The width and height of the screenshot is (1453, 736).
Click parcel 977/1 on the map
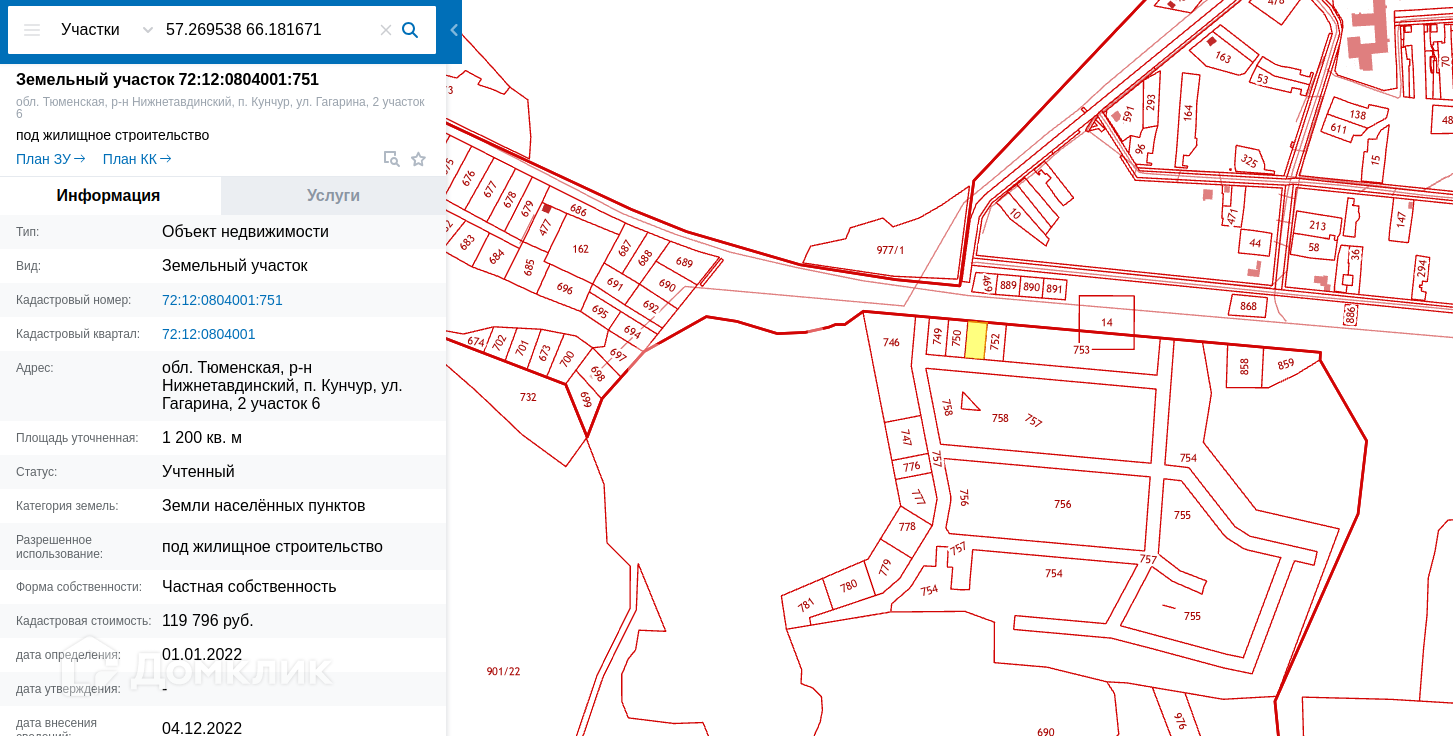(x=890, y=250)
